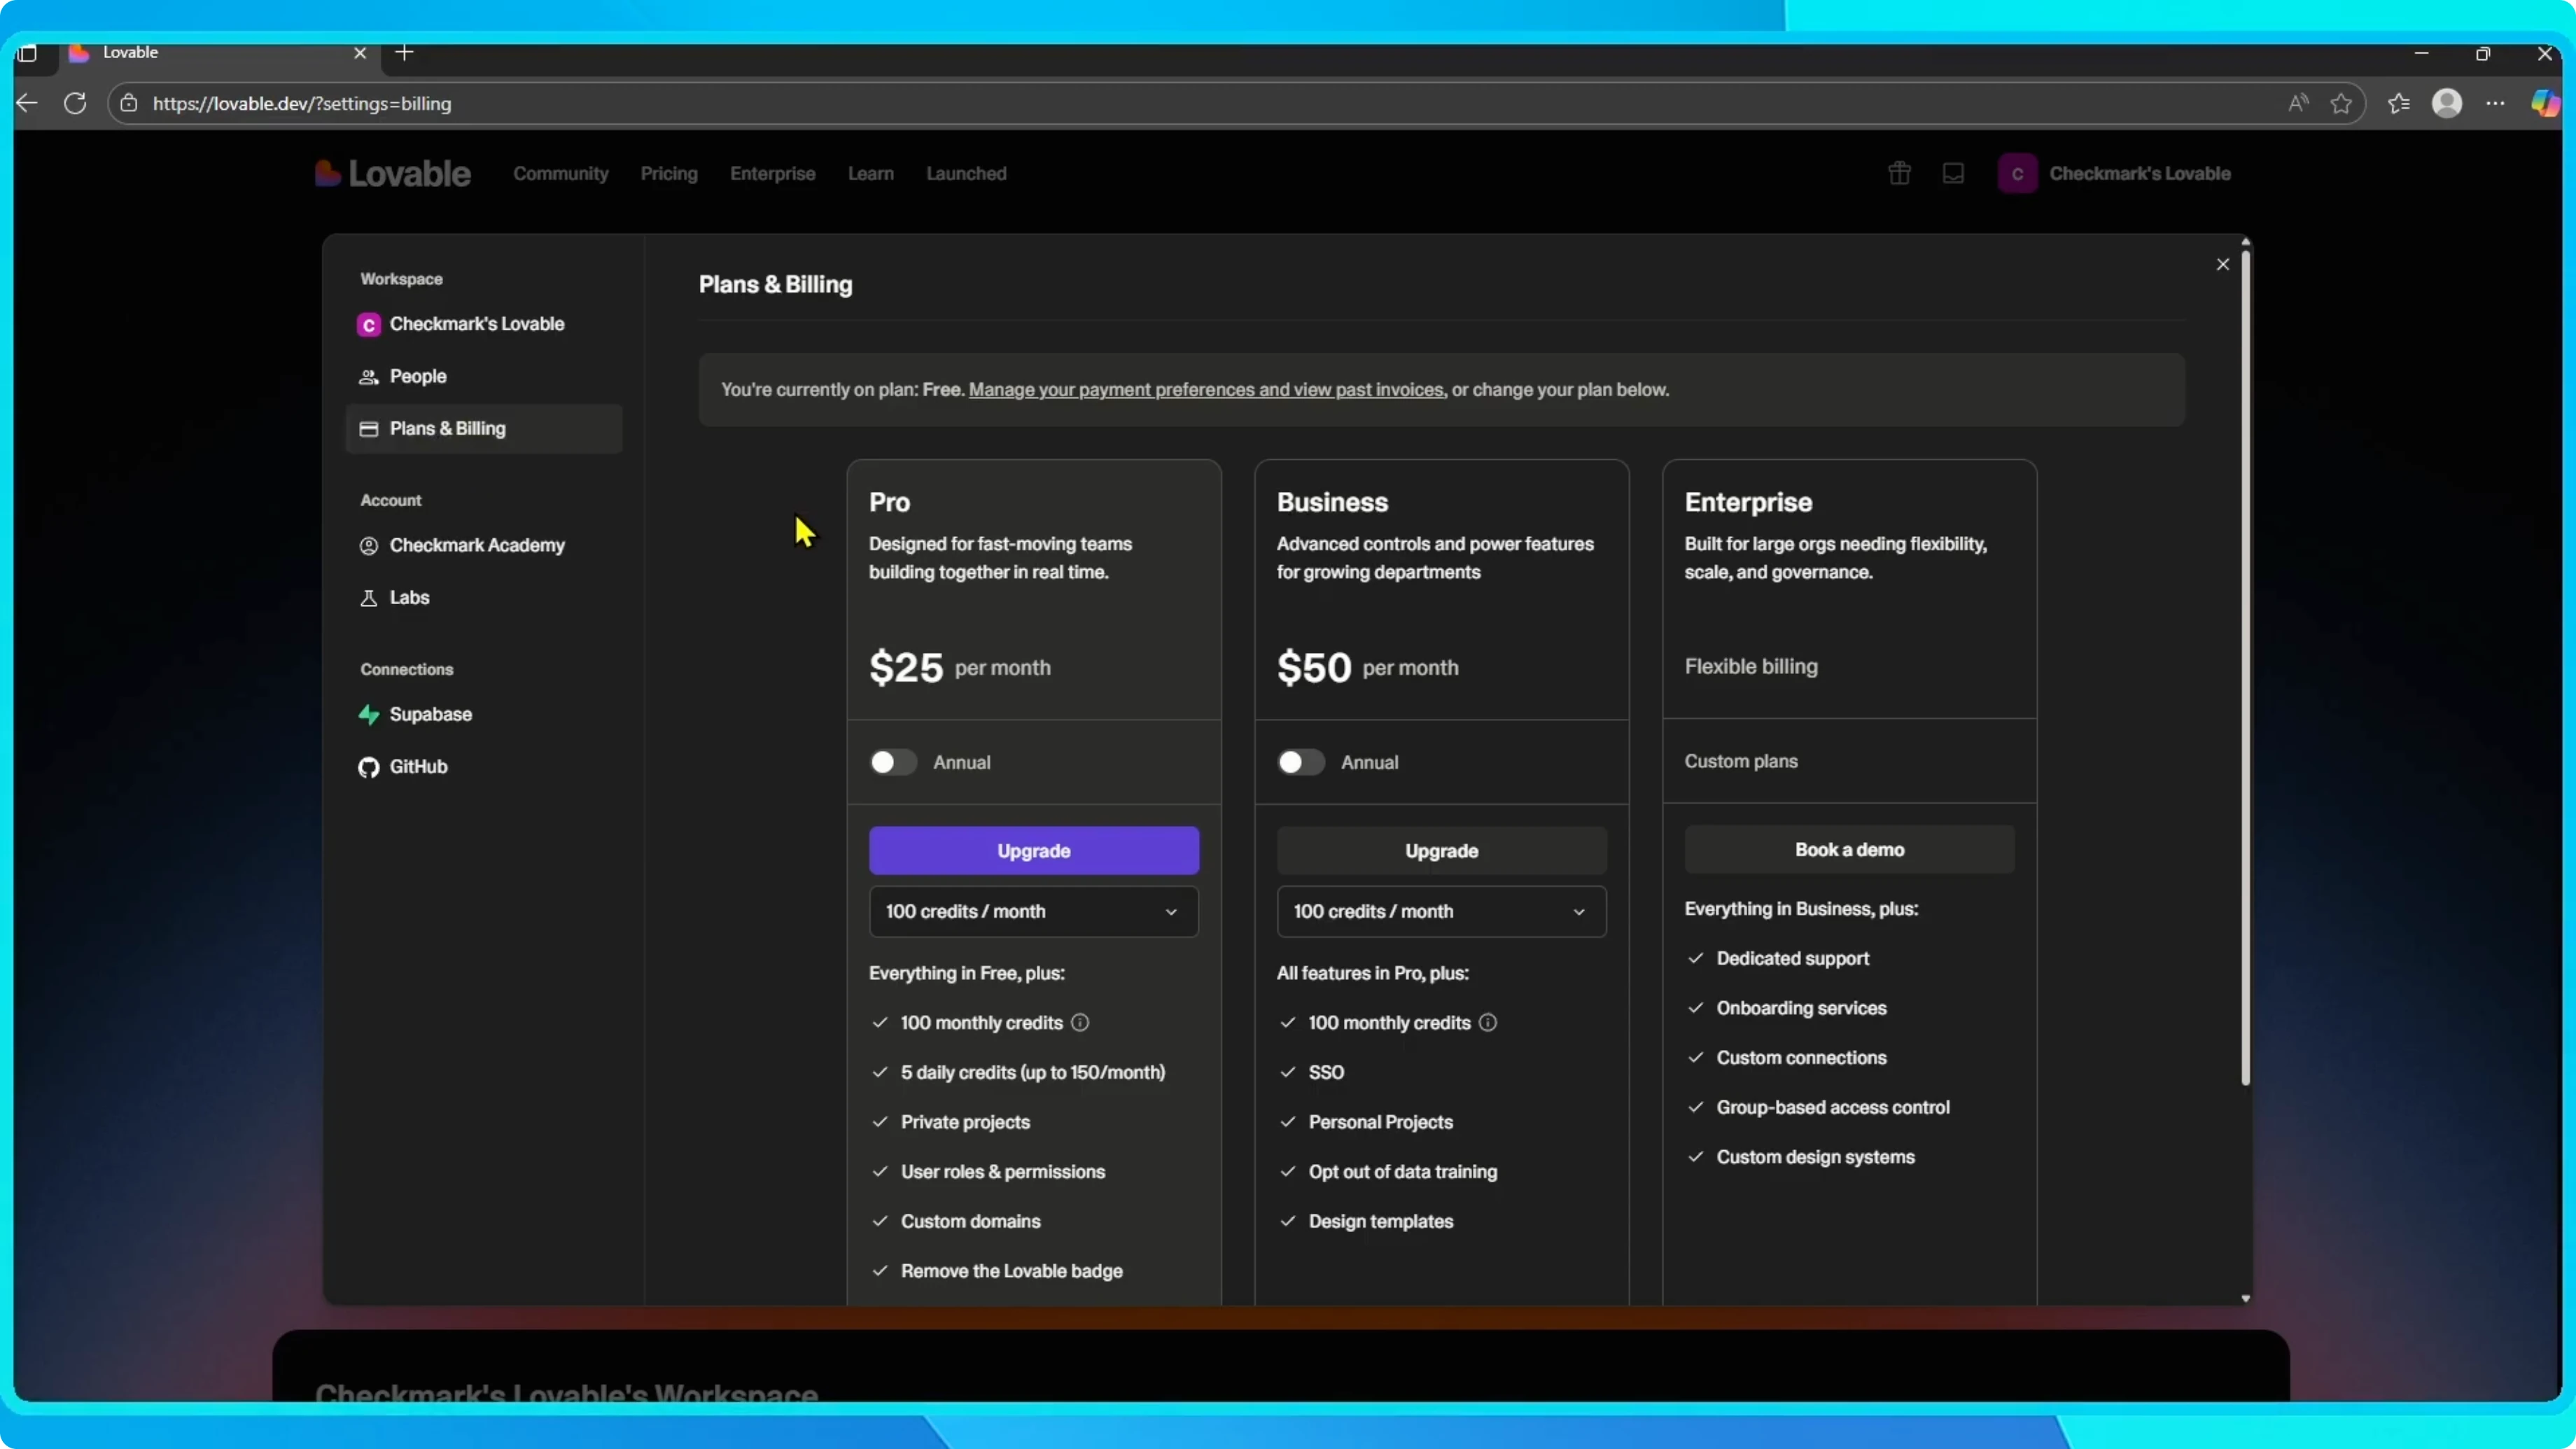This screenshot has width=2576, height=1449.
Task: Toggle Annual billing on the Pro plan
Action: click(x=892, y=762)
